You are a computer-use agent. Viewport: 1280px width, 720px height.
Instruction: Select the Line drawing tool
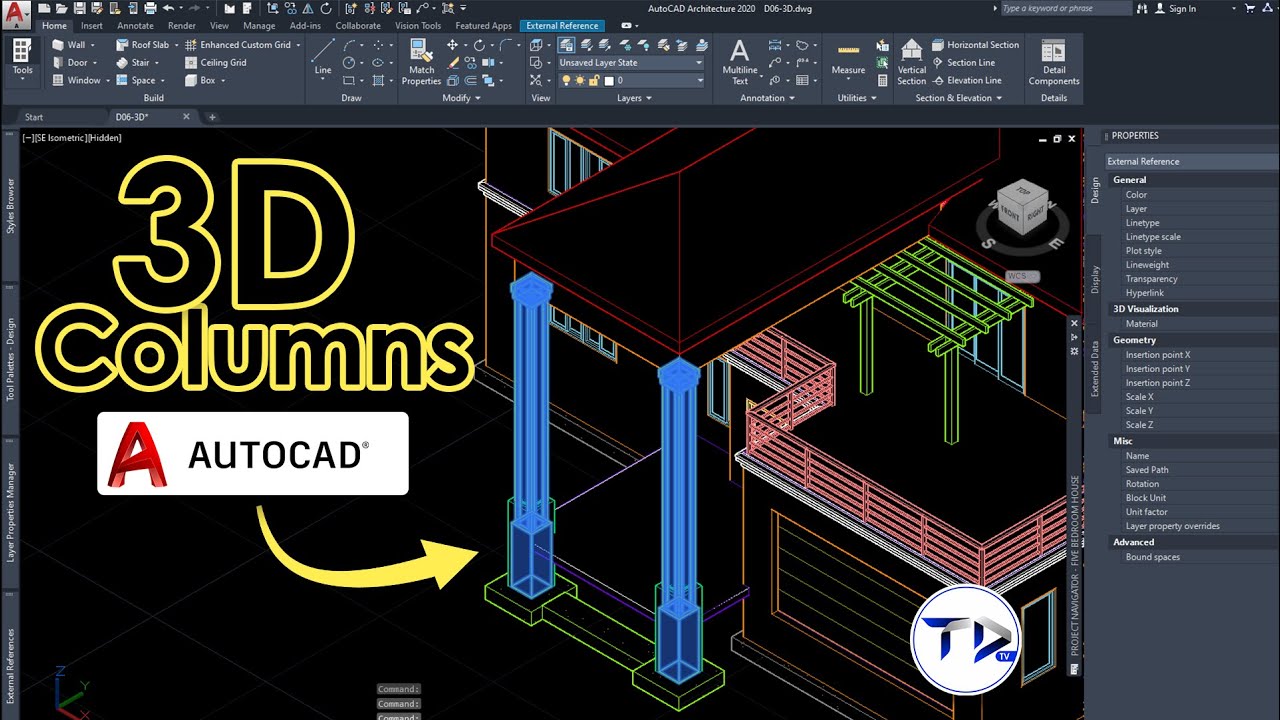[323, 57]
